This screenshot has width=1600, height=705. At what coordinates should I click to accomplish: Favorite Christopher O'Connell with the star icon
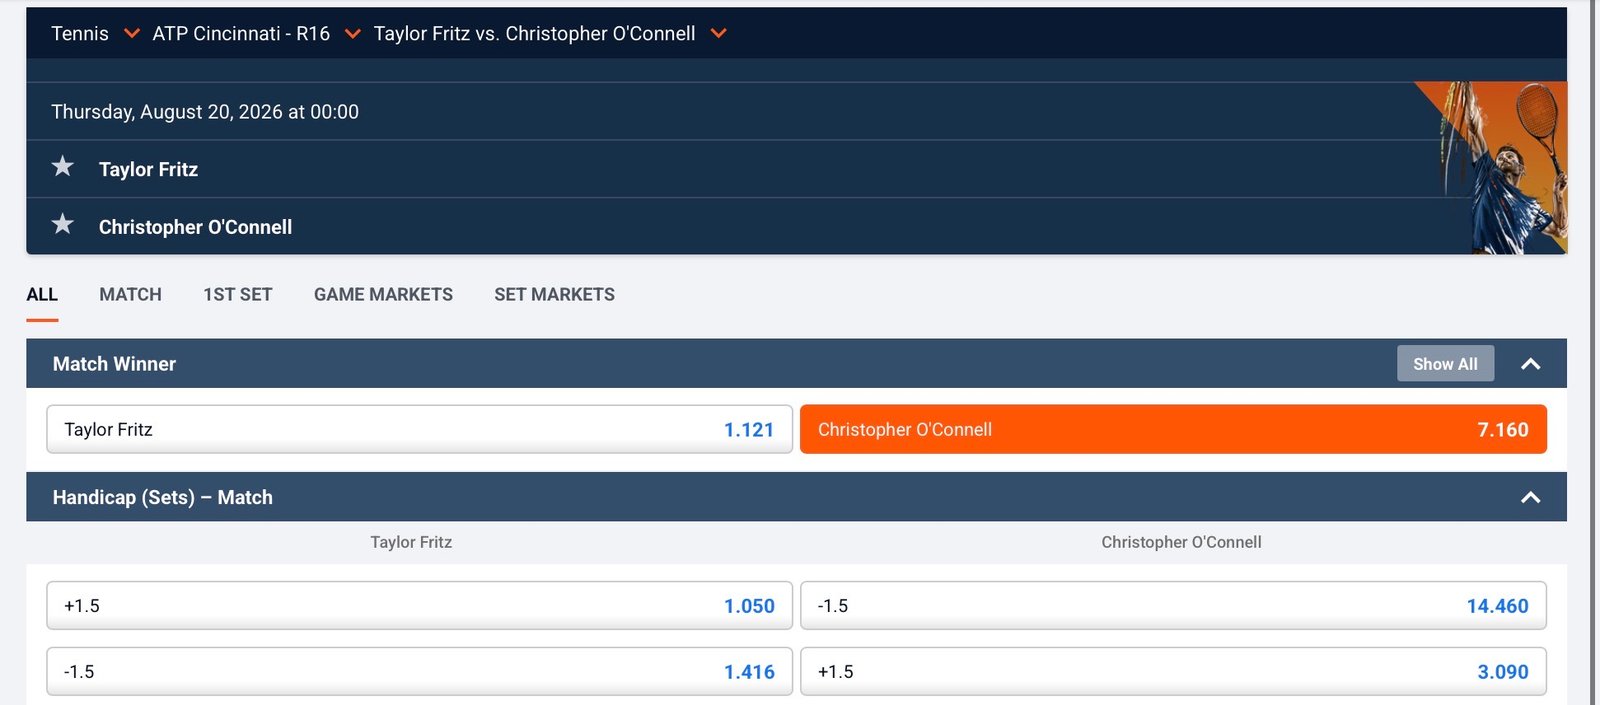[63, 225]
